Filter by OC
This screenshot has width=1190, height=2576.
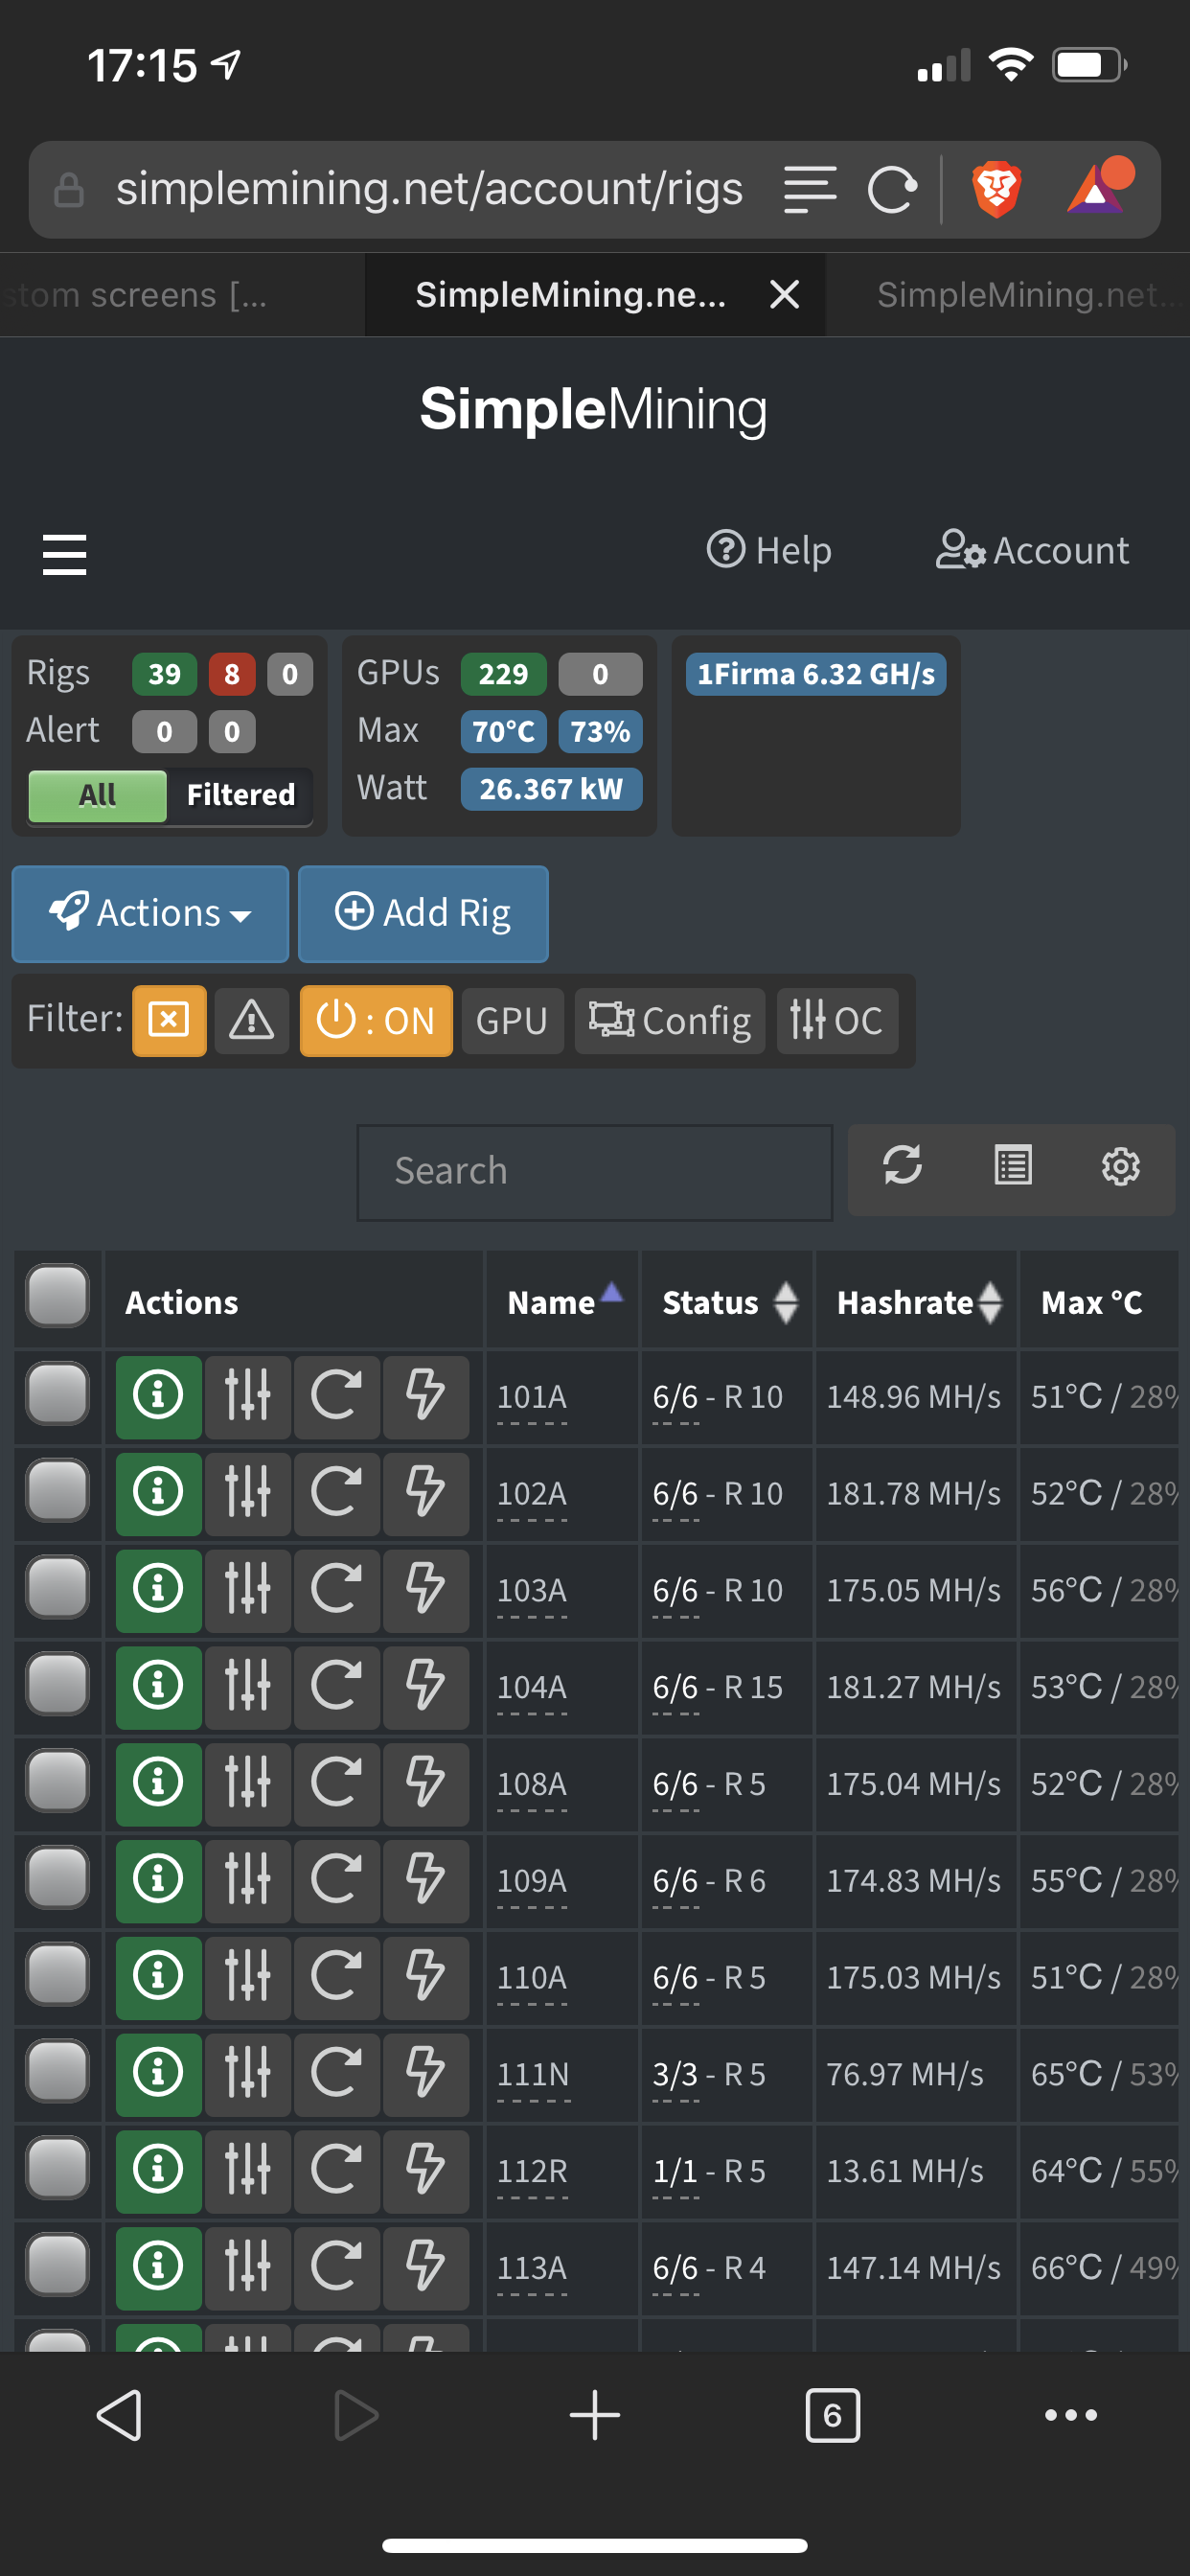[837, 1020]
